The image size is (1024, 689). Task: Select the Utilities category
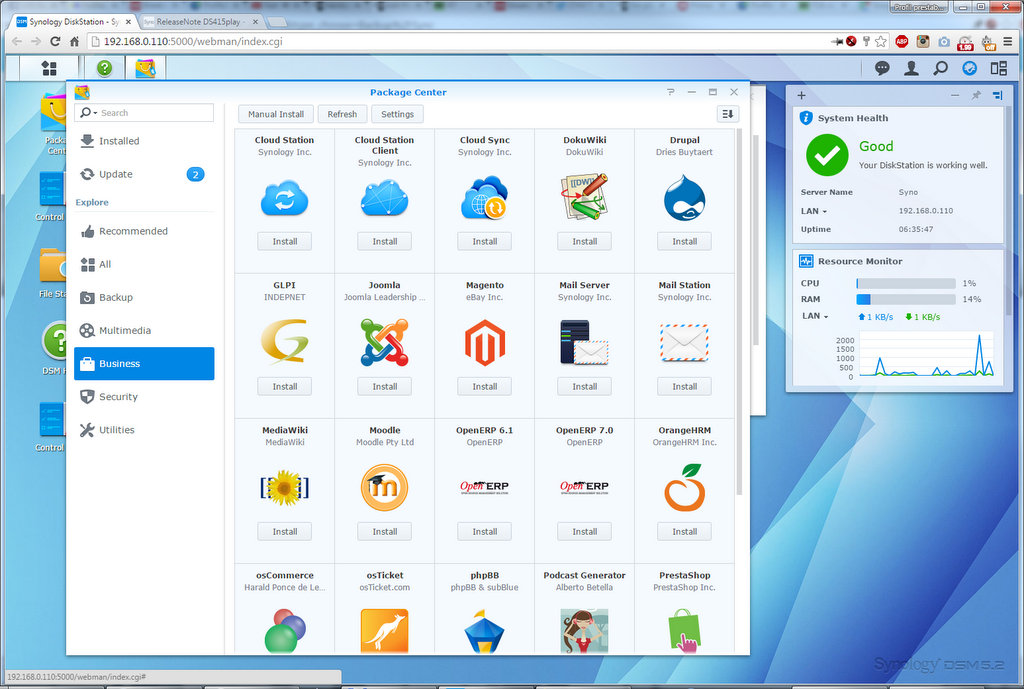click(x=144, y=430)
